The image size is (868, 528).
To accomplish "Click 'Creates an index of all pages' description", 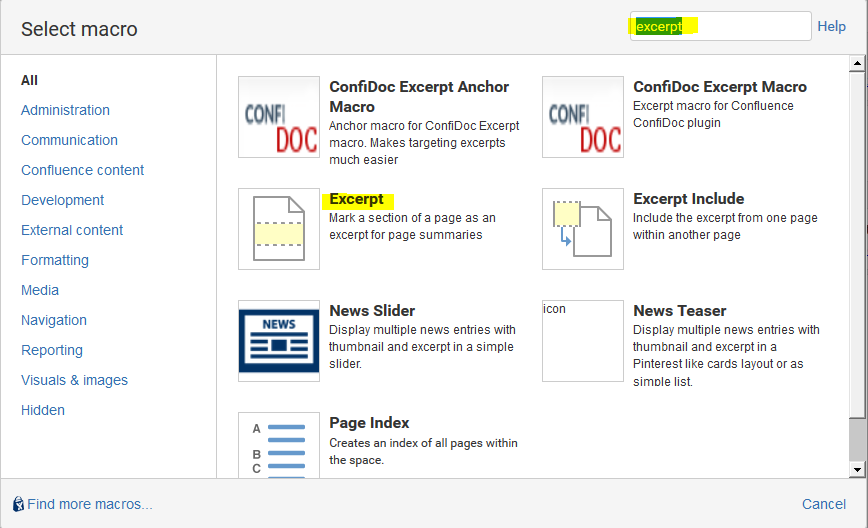I will point(423,452).
